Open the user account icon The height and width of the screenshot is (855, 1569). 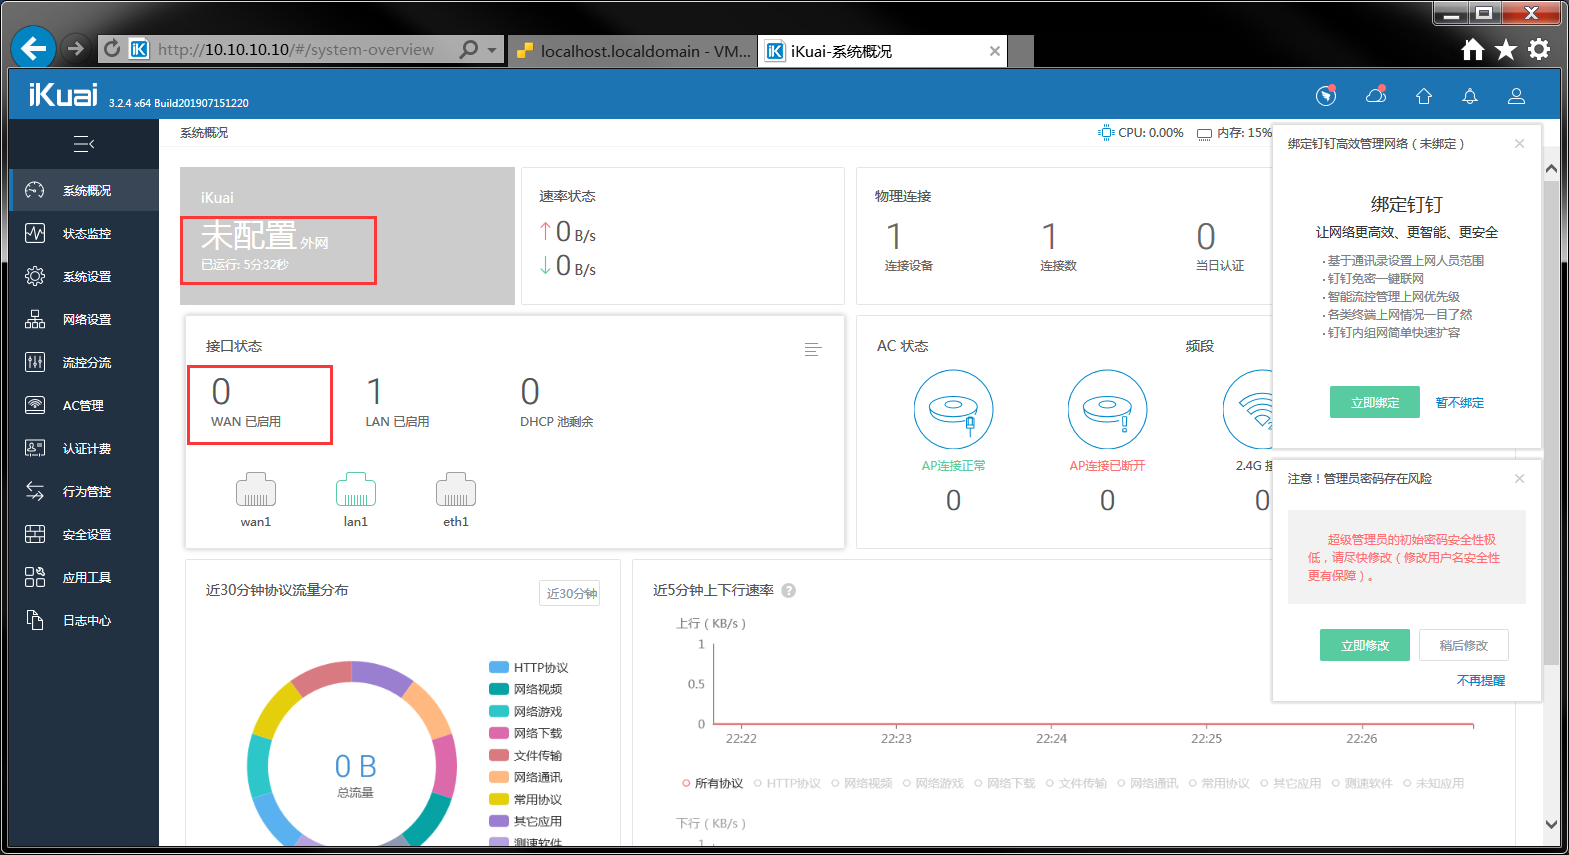(x=1516, y=96)
